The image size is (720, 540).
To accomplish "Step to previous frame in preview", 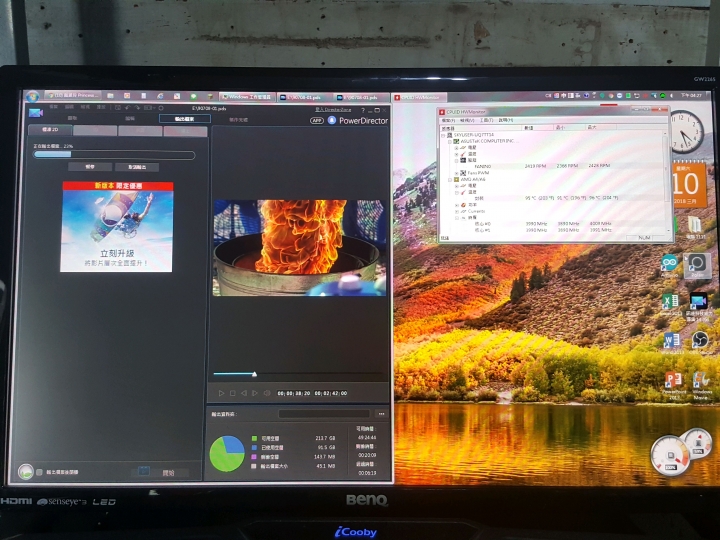I will 244,393.
